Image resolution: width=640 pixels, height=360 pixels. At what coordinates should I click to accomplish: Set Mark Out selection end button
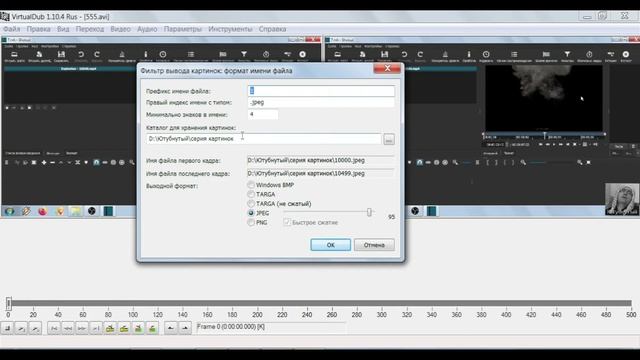184,328
